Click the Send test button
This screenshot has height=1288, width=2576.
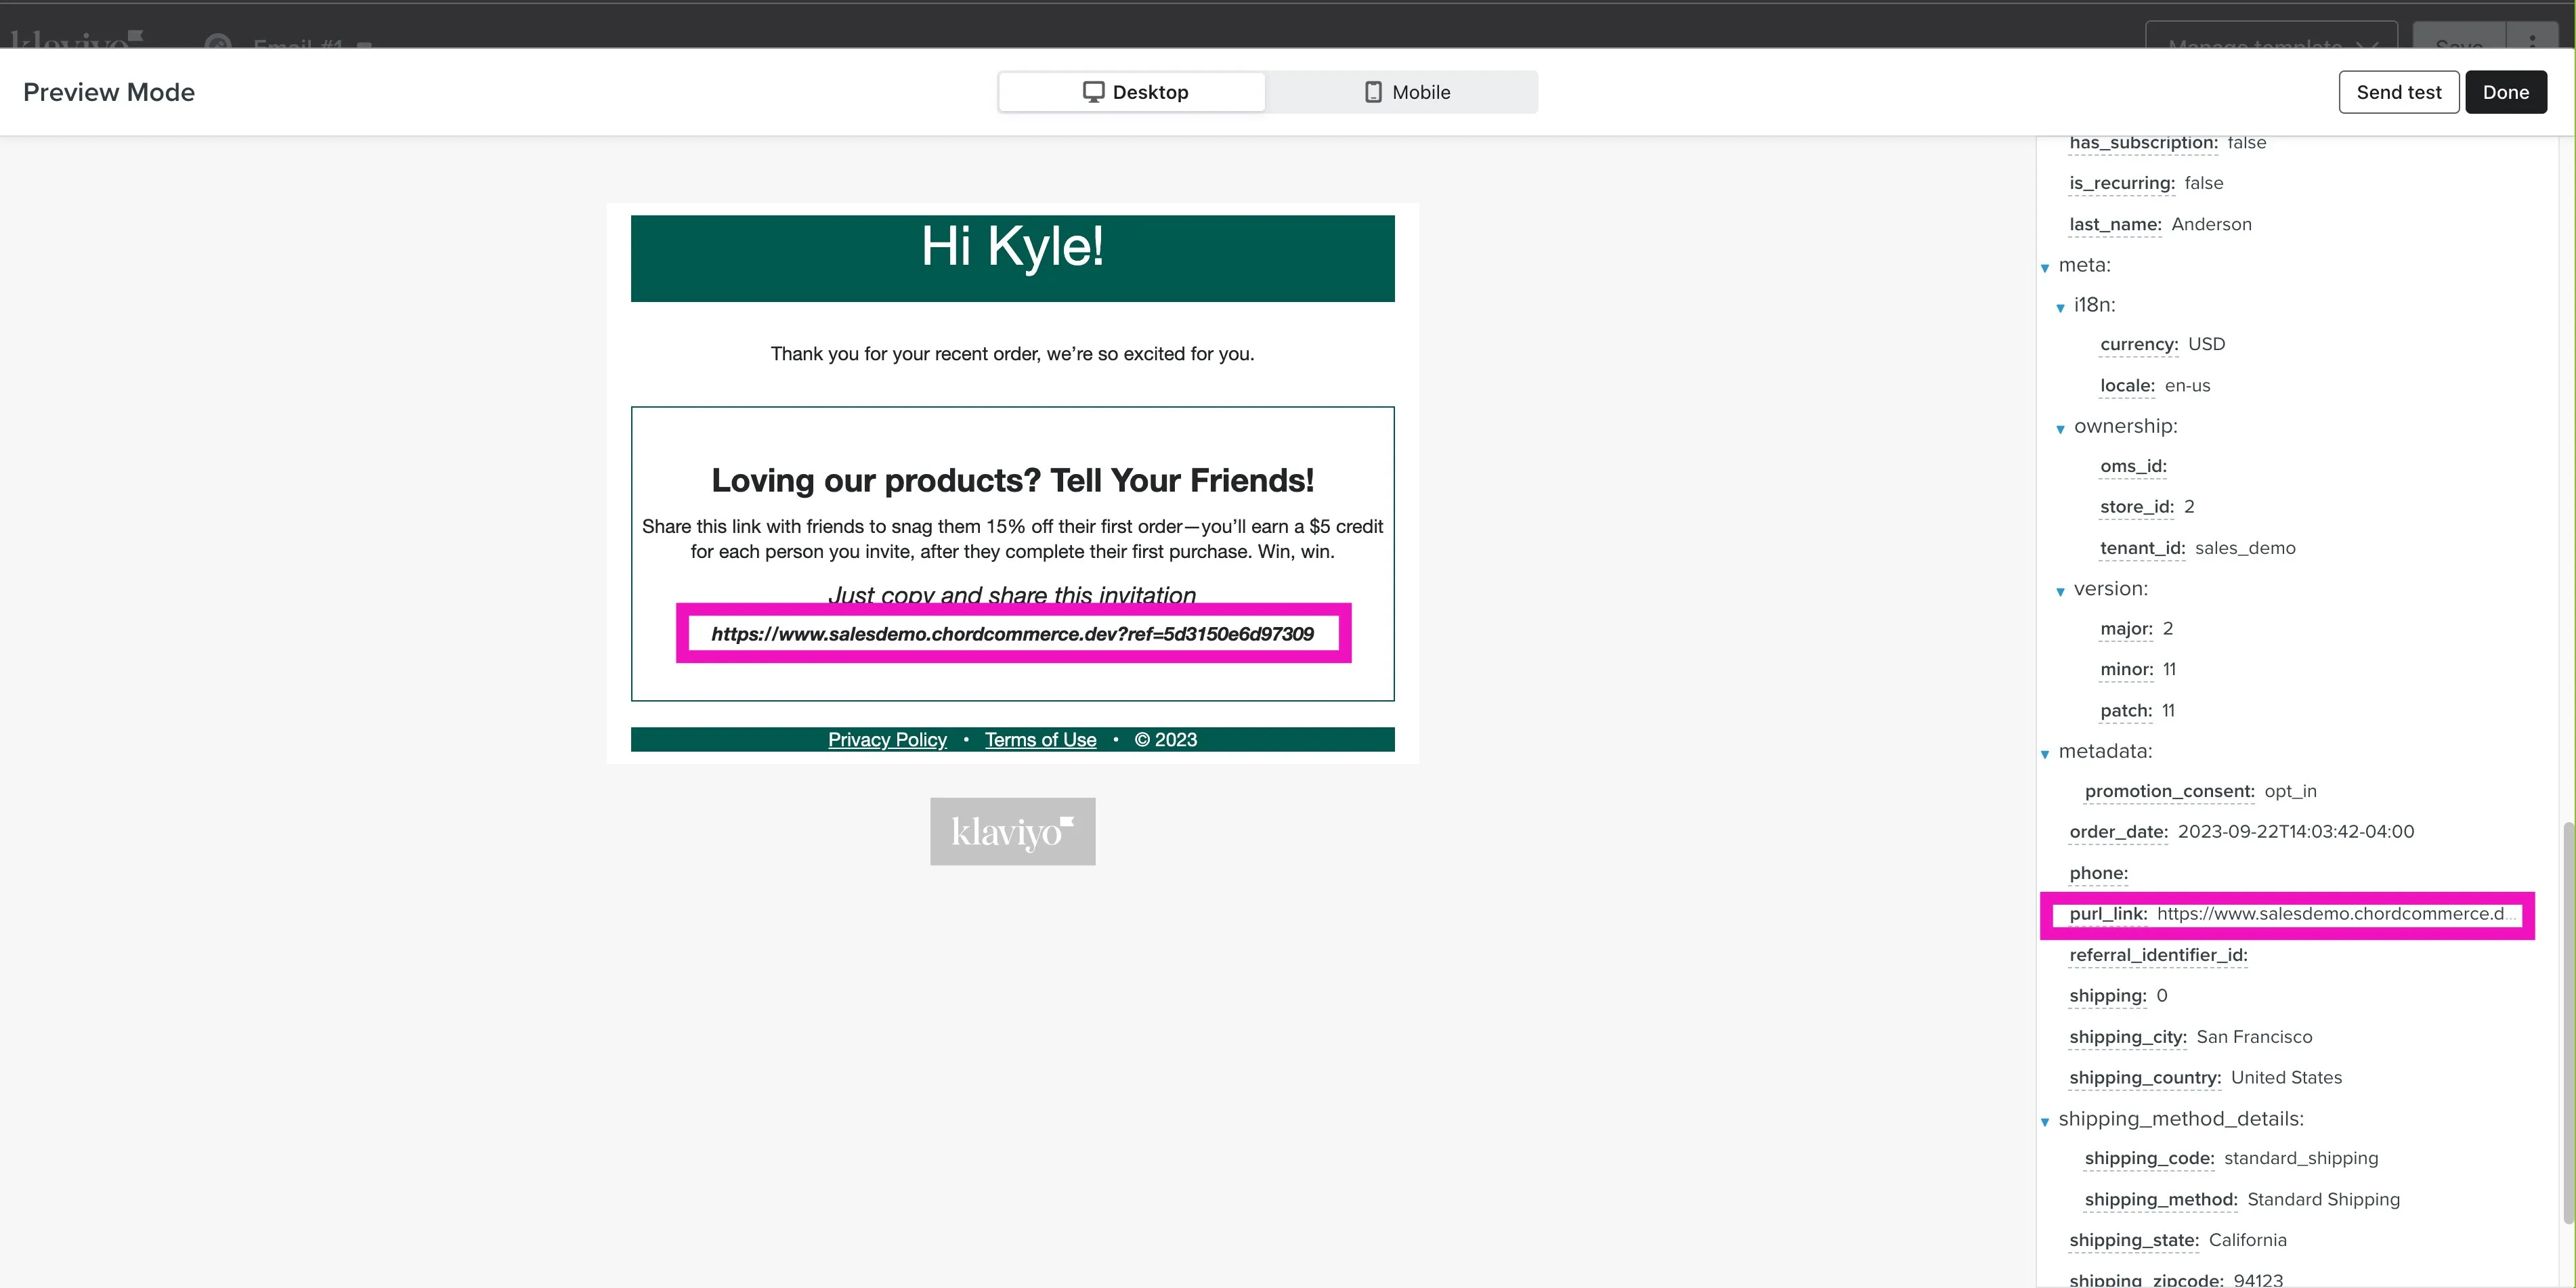point(2398,92)
